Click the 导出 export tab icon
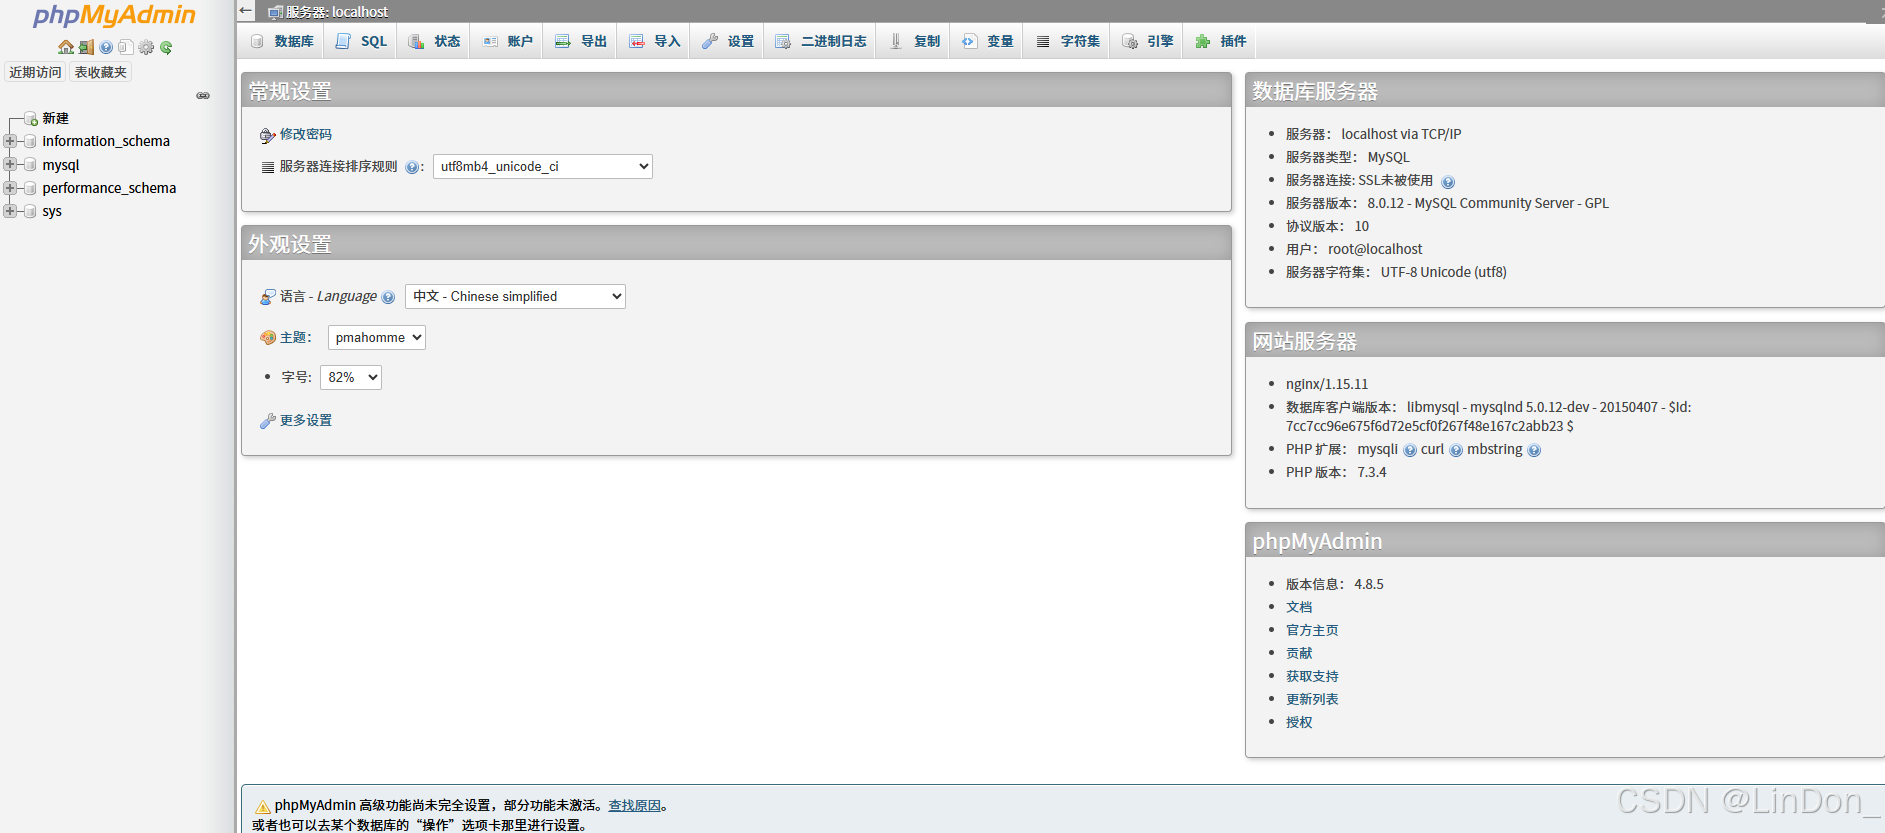This screenshot has height=833, width=1885. click(563, 41)
